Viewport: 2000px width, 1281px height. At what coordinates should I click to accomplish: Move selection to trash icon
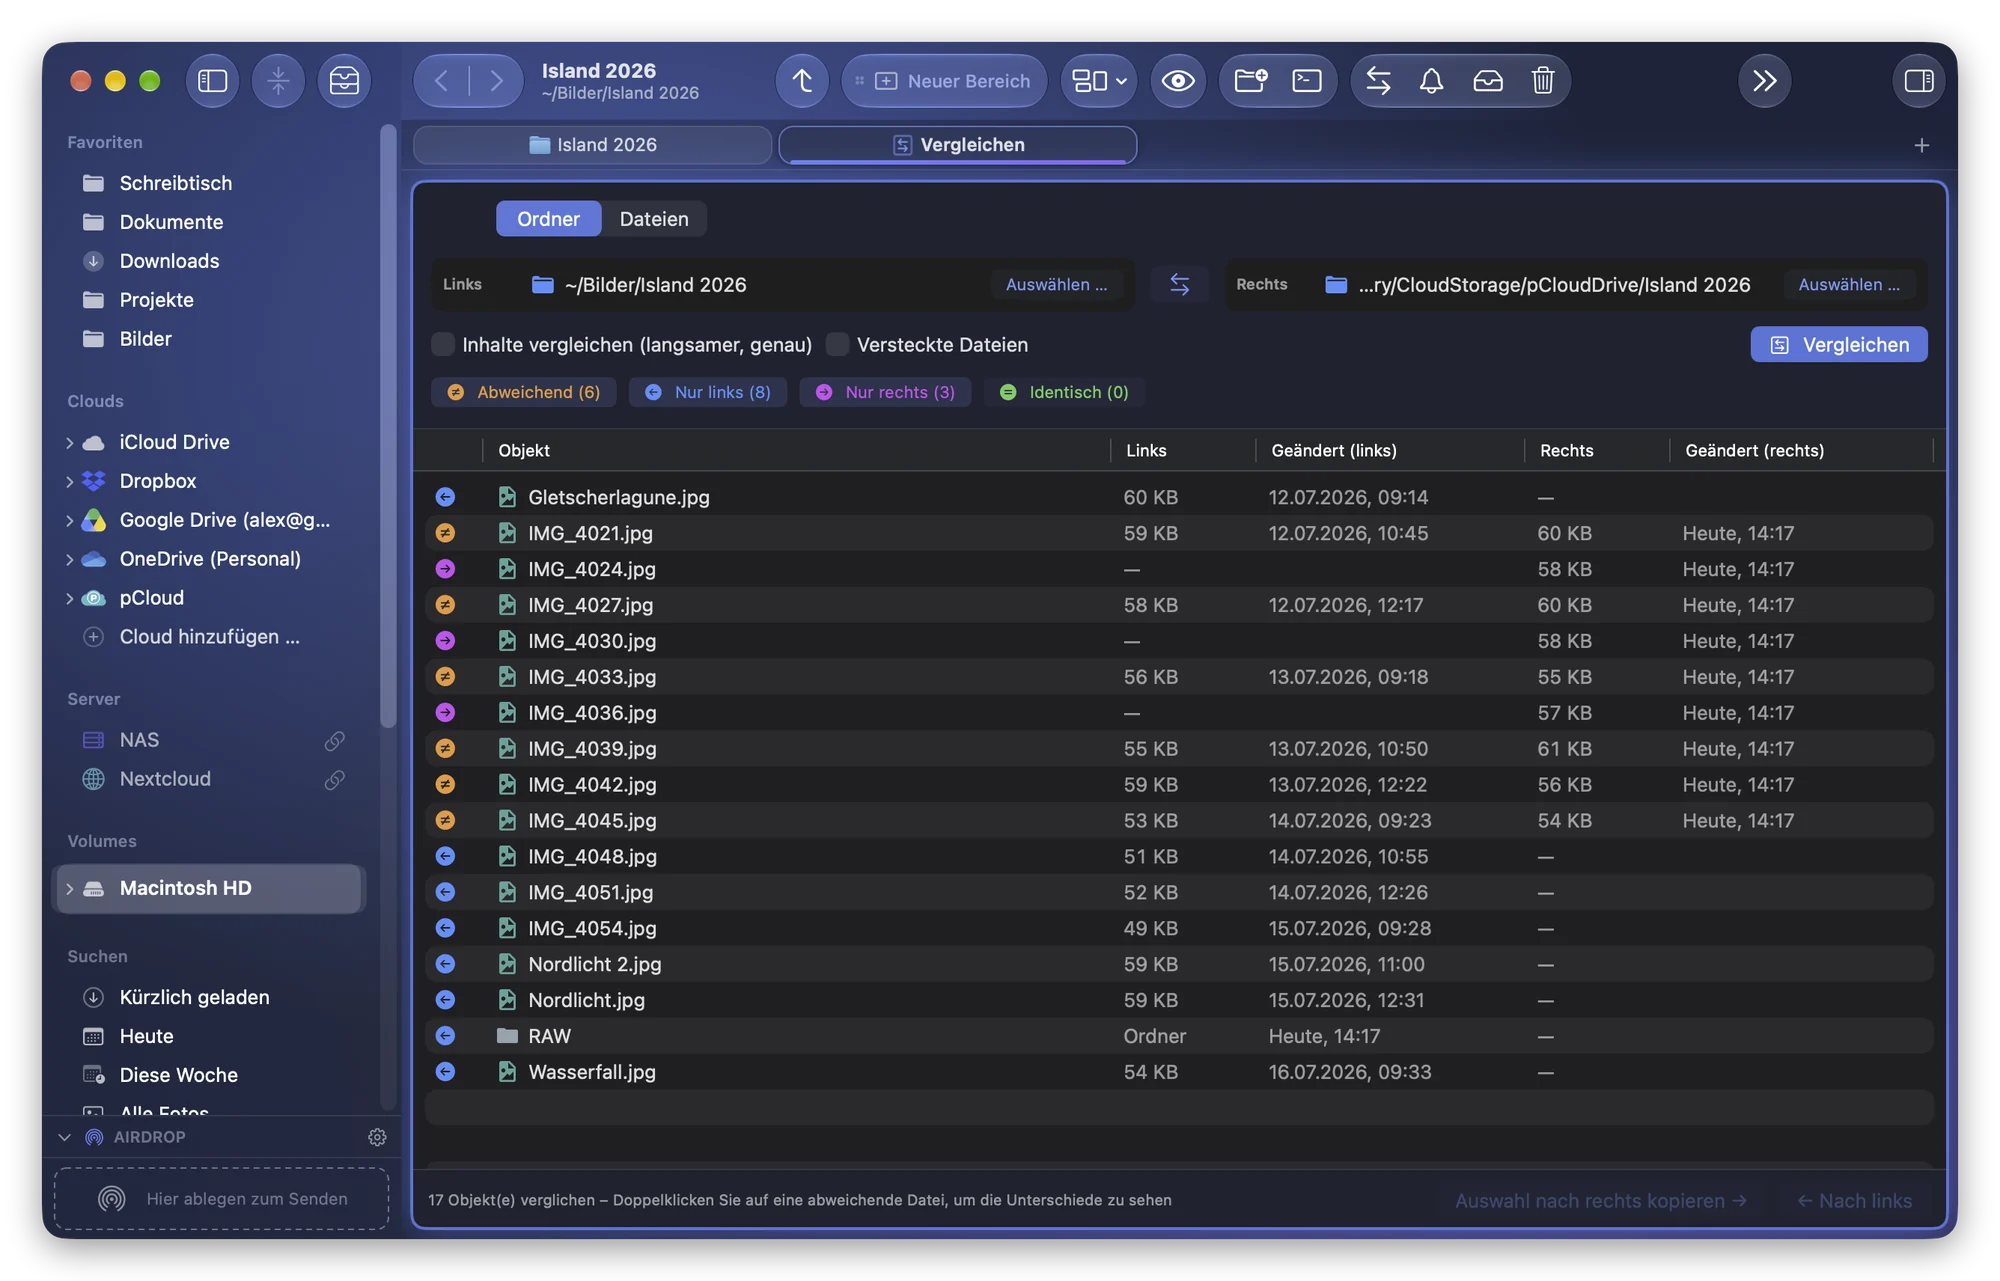coord(1543,81)
